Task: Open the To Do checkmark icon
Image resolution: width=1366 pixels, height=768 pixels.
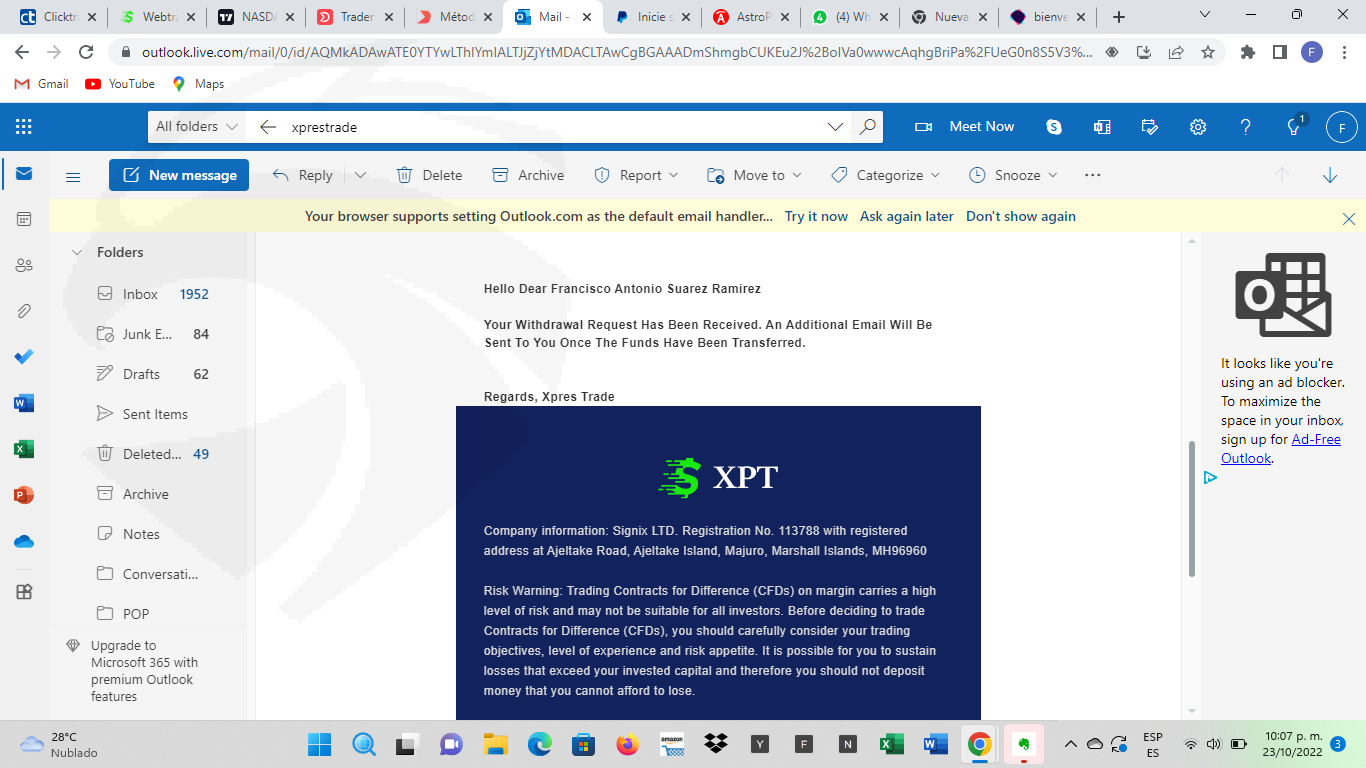Action: pyautogui.click(x=24, y=357)
